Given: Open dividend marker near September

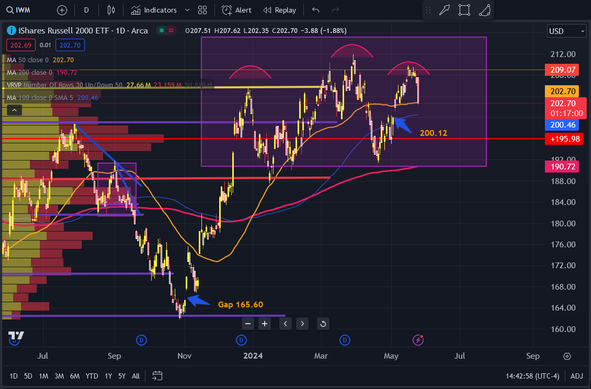Looking at the screenshot, I should pyautogui.click(x=141, y=340).
